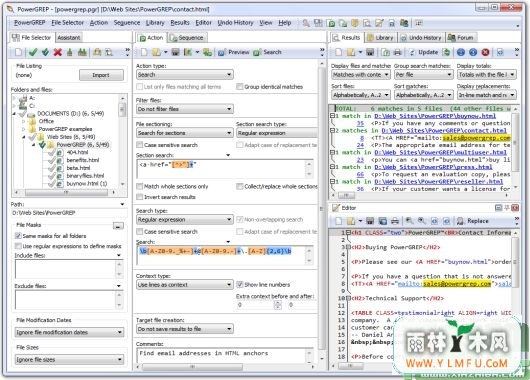530x380 pixels.
Task: Open the Undo History menu
Action: [235, 23]
